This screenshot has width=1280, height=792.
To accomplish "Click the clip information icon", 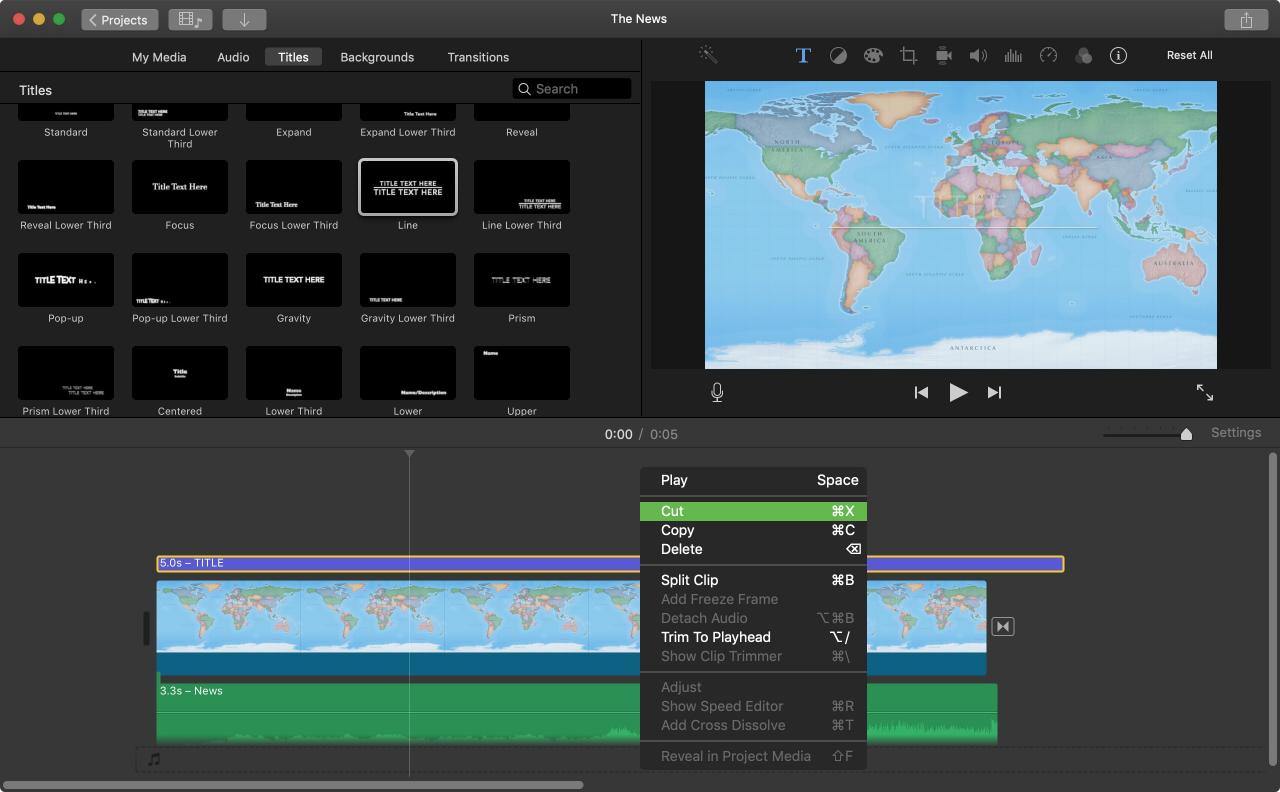I will tap(1118, 55).
